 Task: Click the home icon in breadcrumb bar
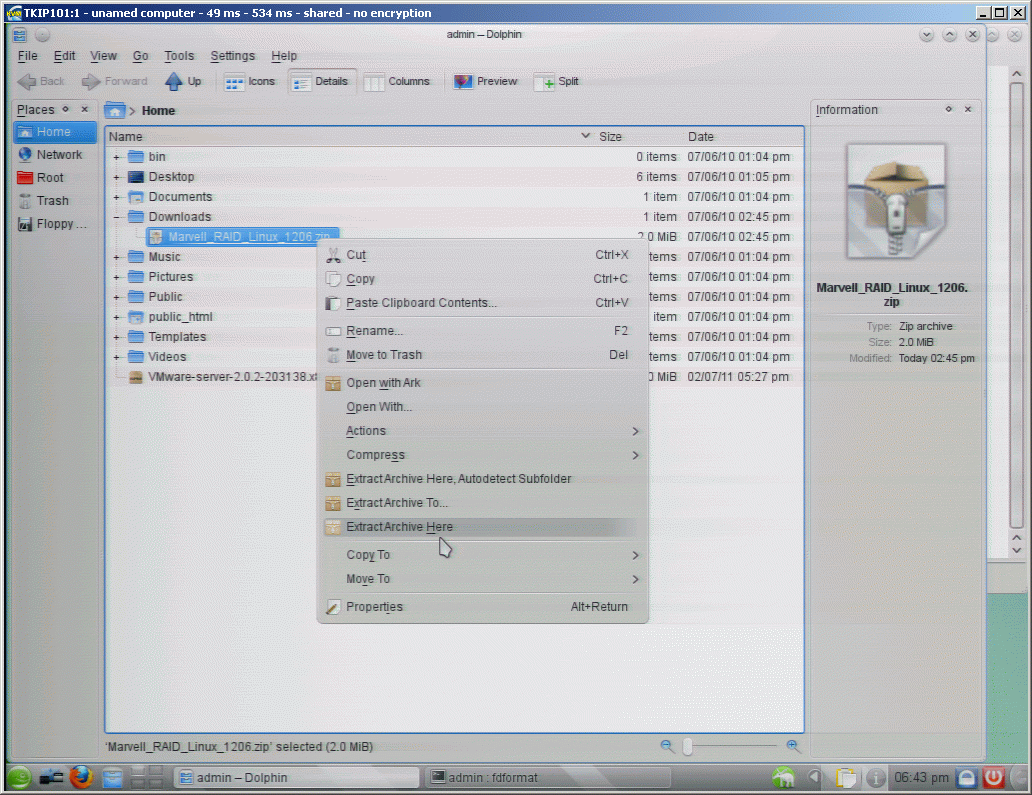pyautogui.click(x=115, y=111)
